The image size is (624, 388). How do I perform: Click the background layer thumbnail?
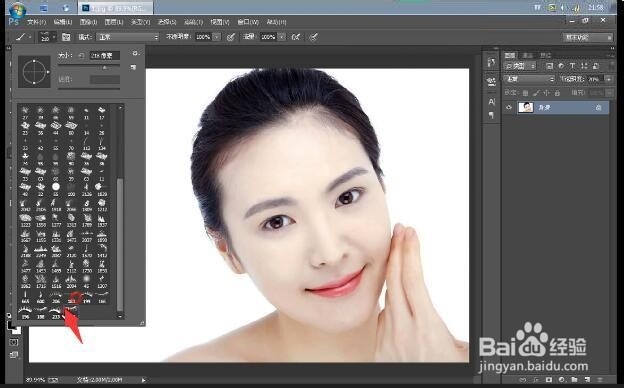[x=525, y=107]
